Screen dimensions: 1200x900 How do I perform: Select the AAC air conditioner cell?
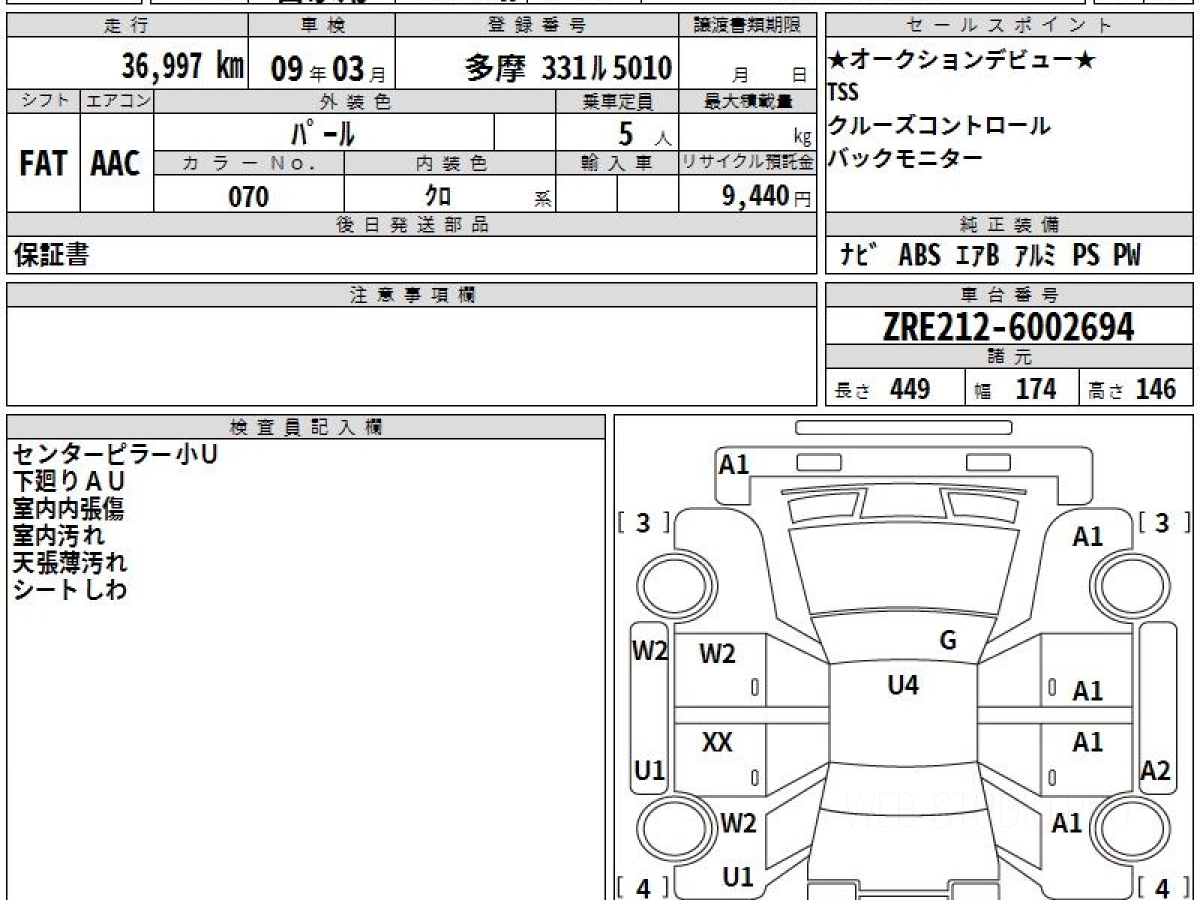point(116,165)
